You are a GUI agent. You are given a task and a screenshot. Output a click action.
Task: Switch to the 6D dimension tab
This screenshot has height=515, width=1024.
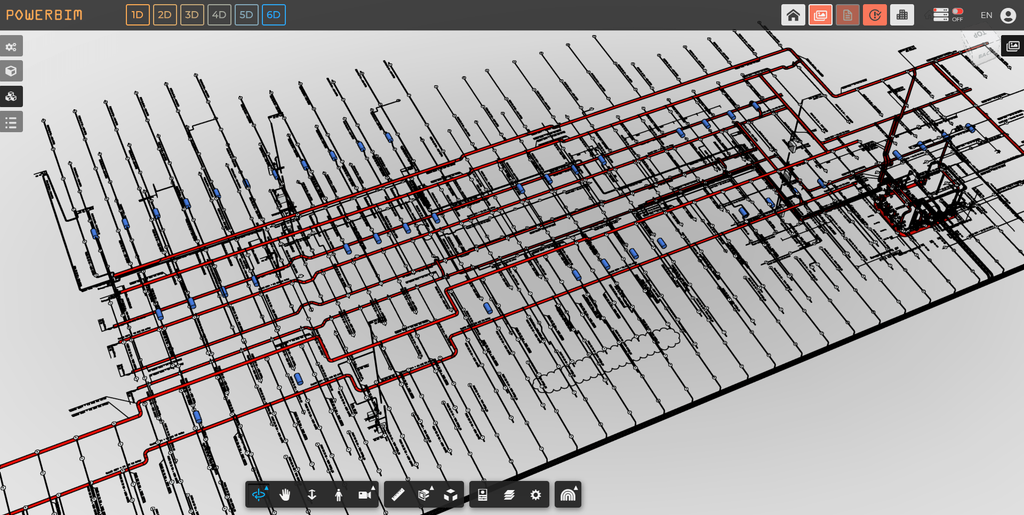coord(274,15)
